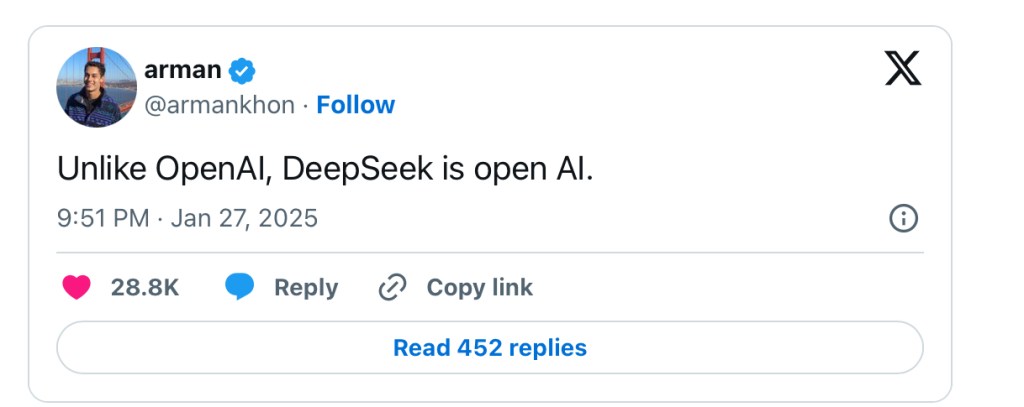Click the chain link copy icon
This screenshot has width=1024, height=407.
(x=392, y=288)
